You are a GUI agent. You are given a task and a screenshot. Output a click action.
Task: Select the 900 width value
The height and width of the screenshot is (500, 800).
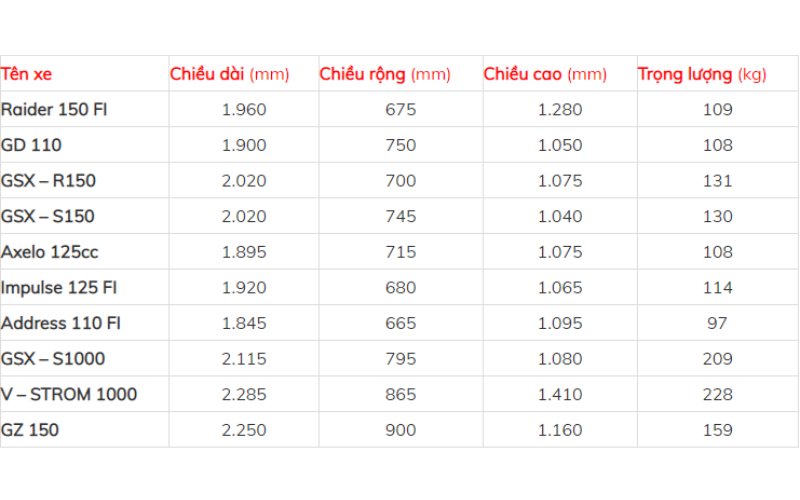coord(400,430)
